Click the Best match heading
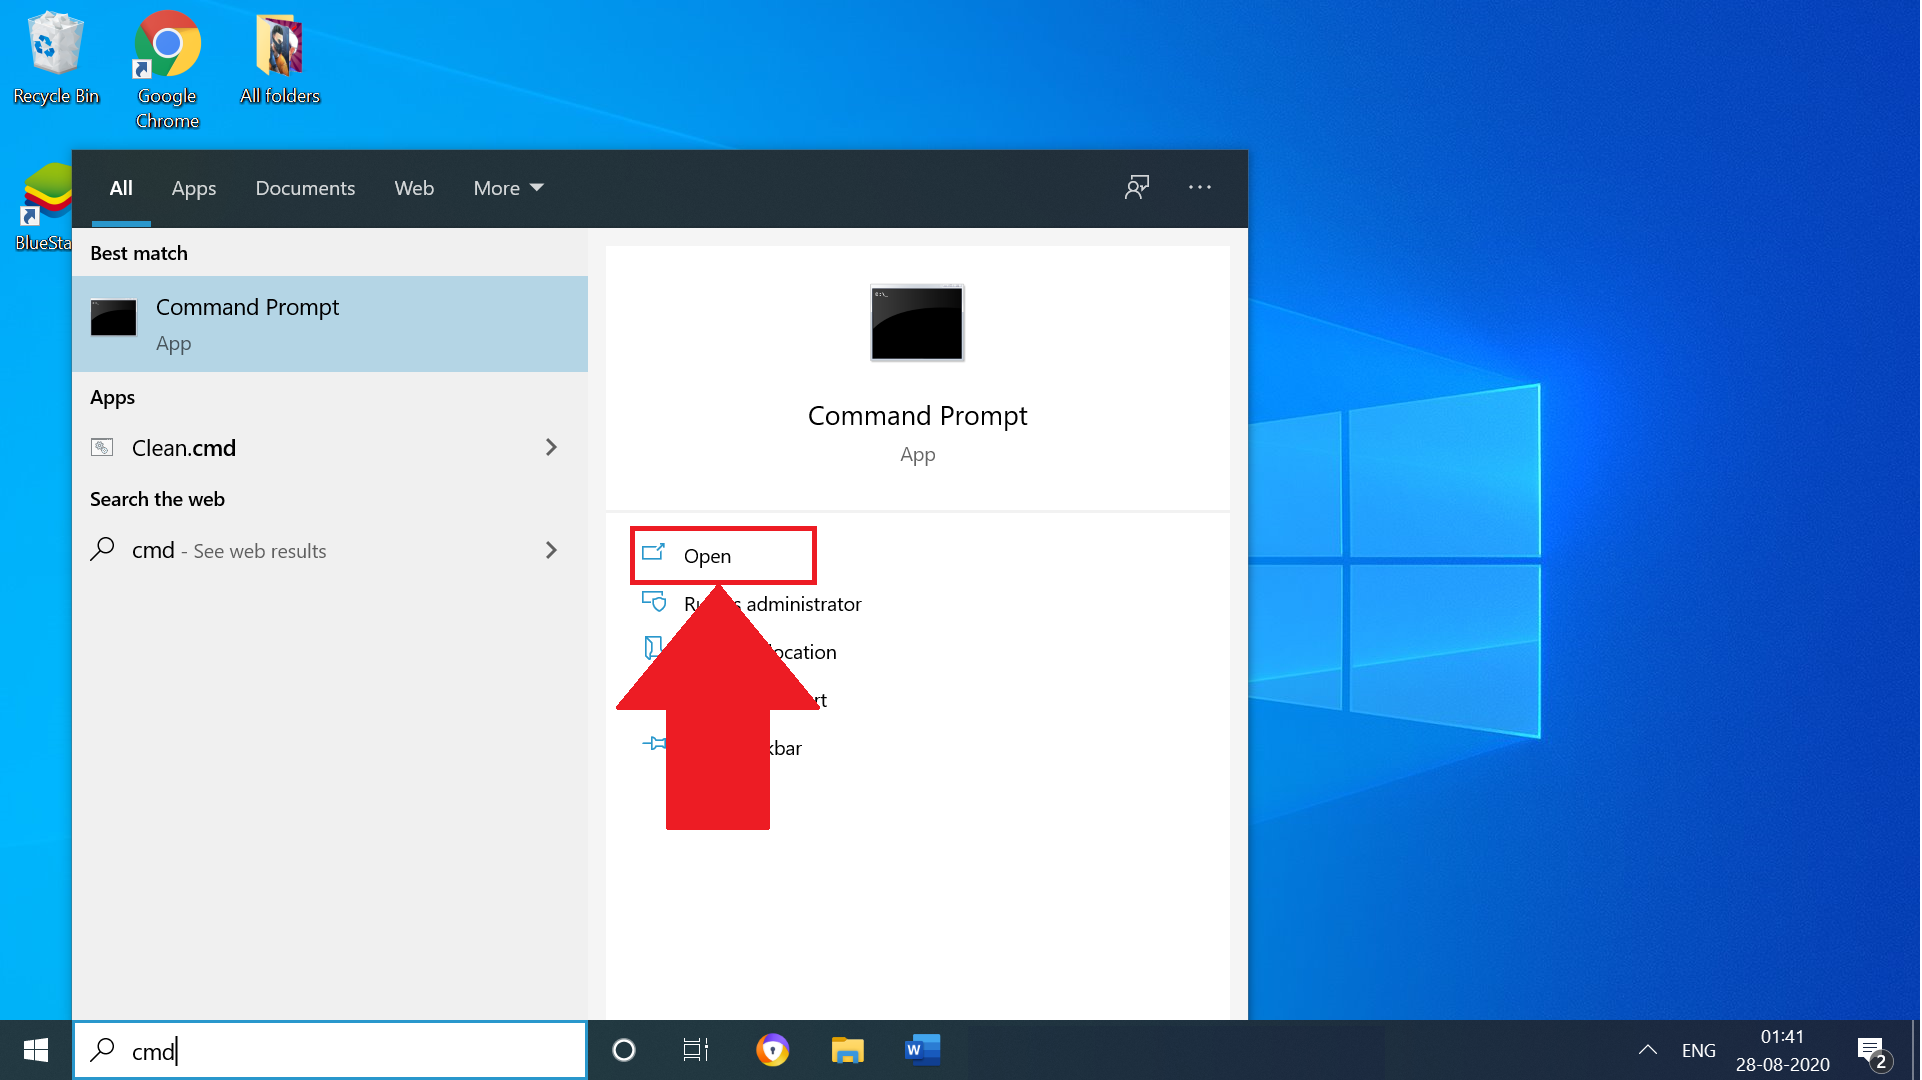The height and width of the screenshot is (1080, 1922). 139,253
